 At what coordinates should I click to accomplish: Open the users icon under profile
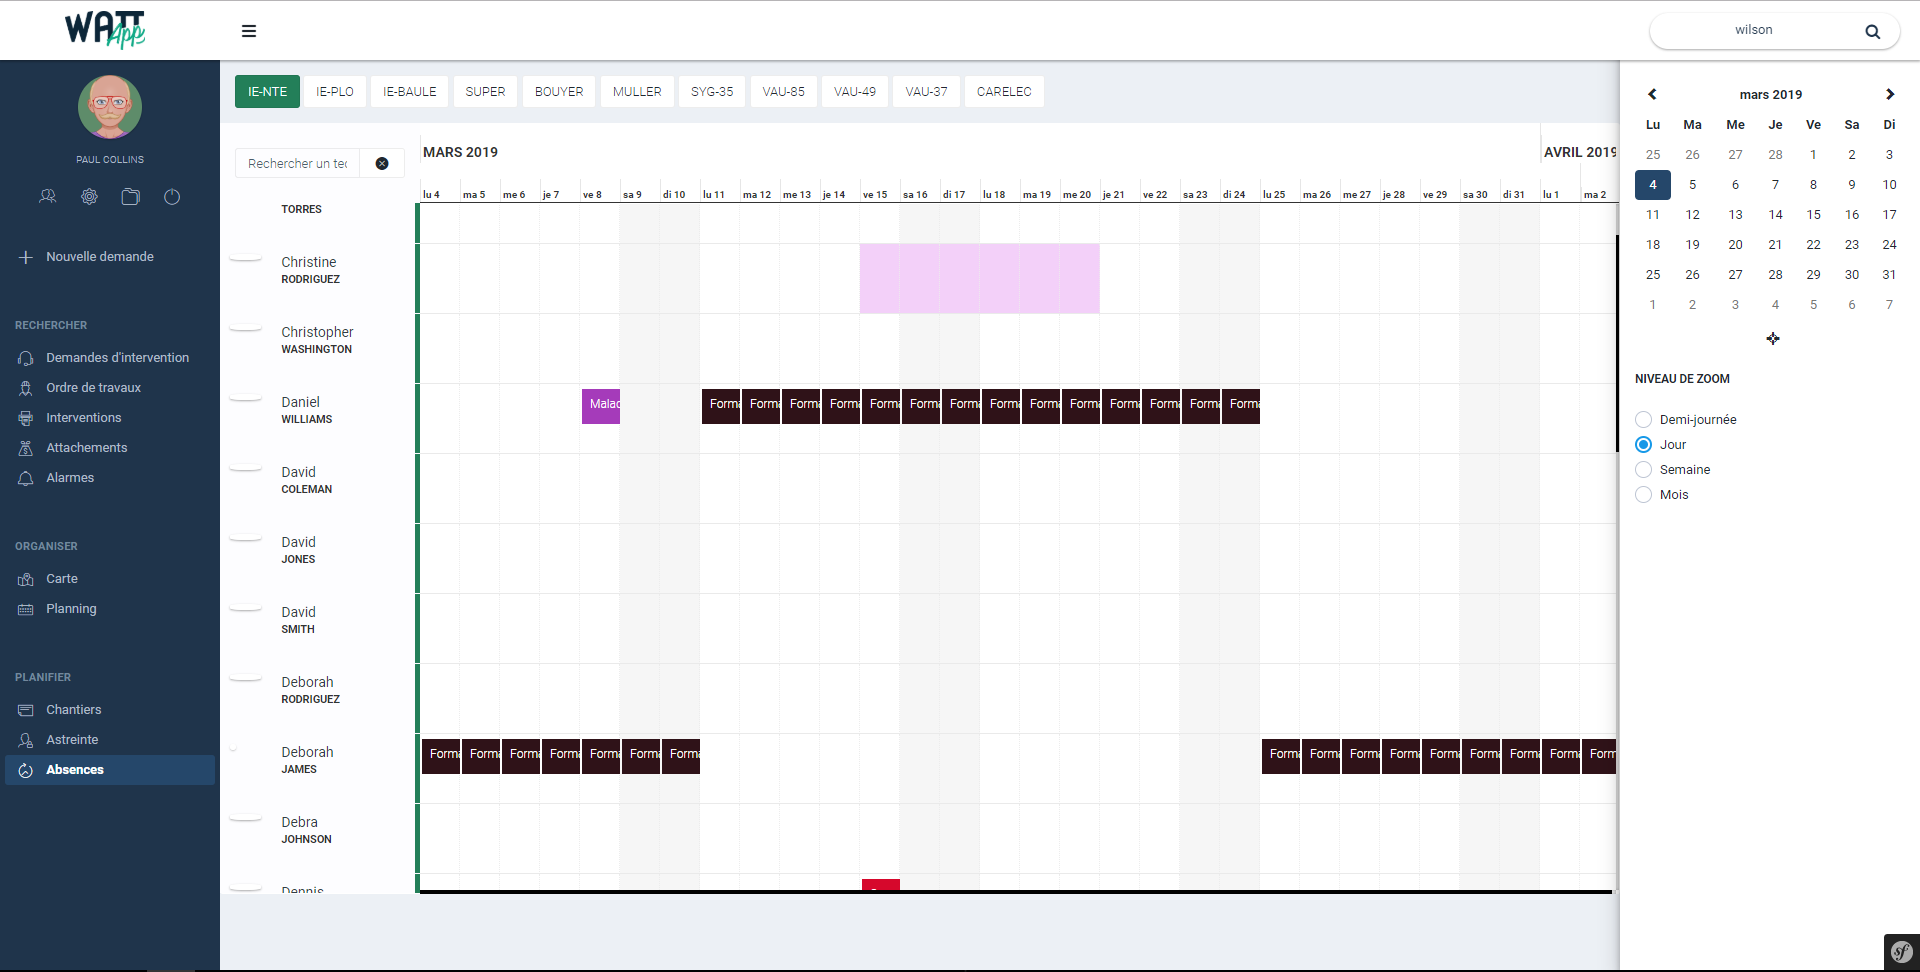click(47, 197)
